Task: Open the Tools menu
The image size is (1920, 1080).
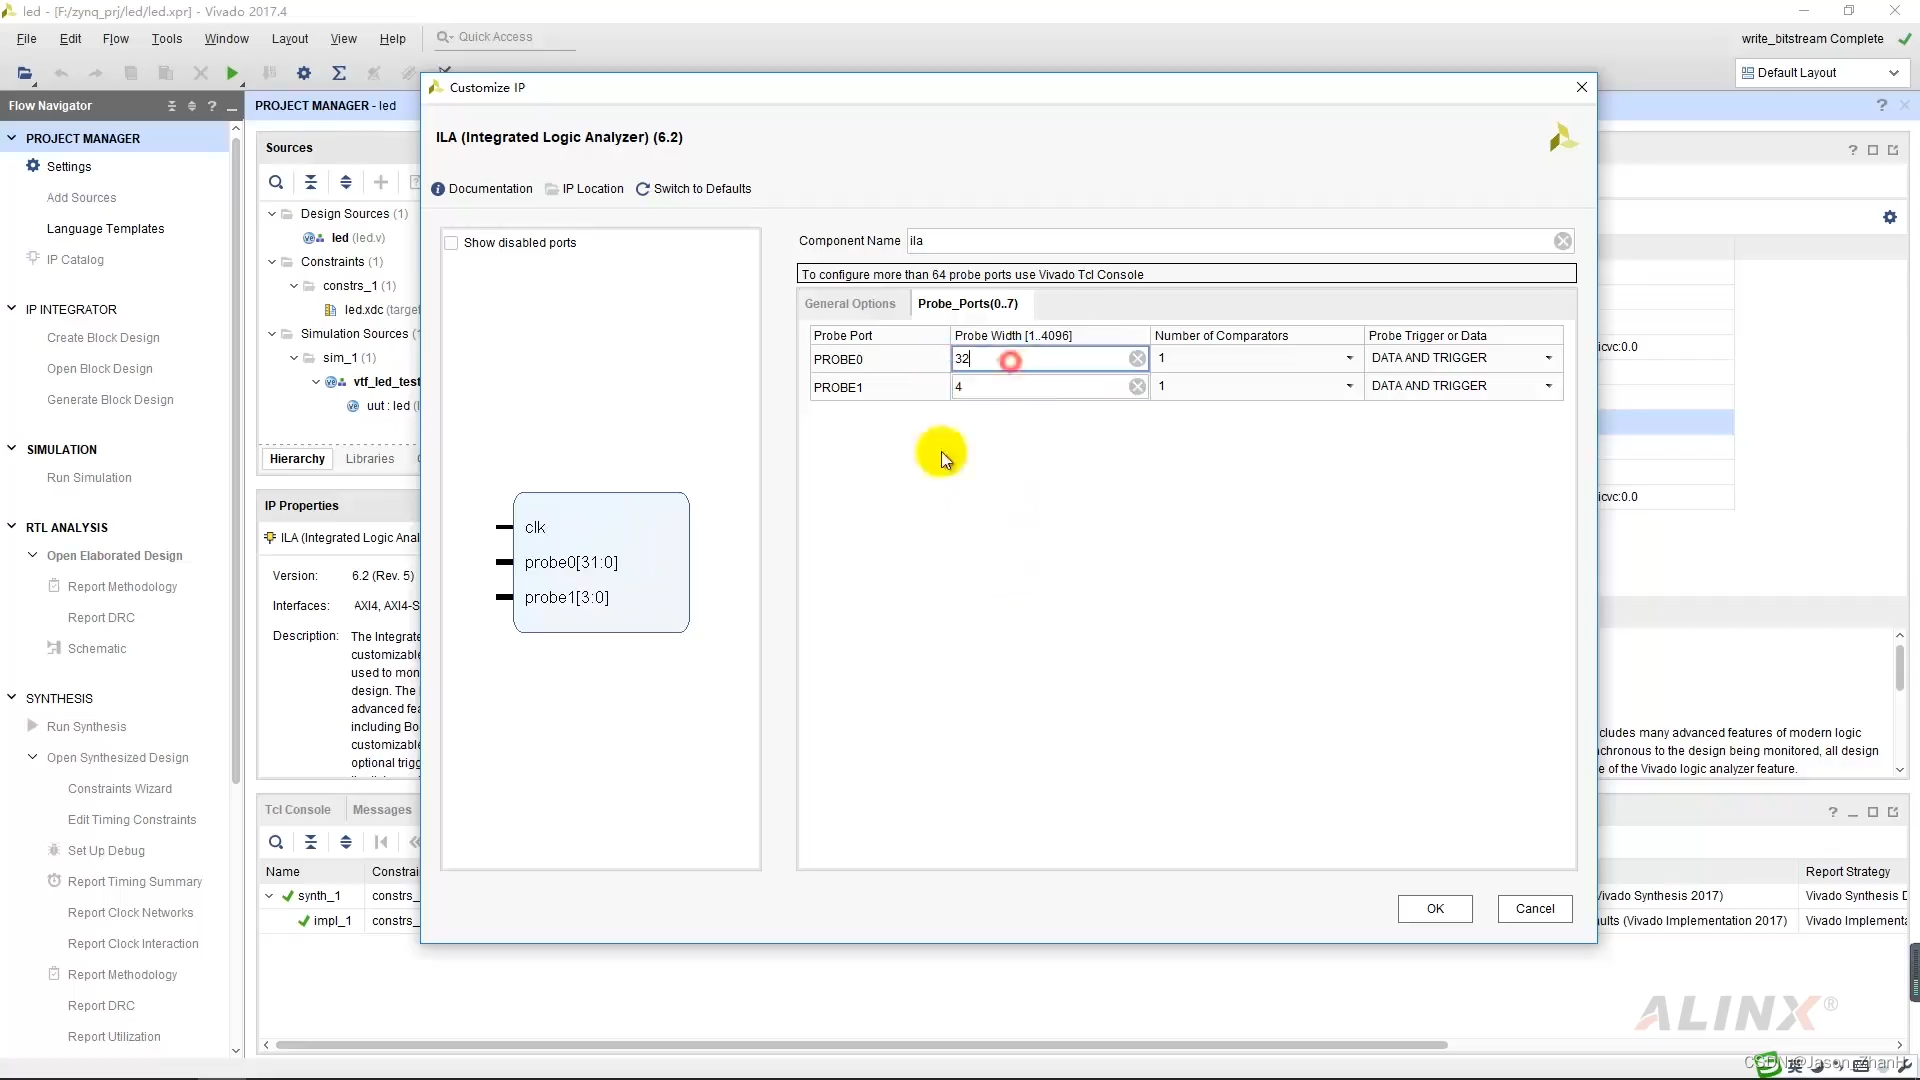Action: [166, 39]
